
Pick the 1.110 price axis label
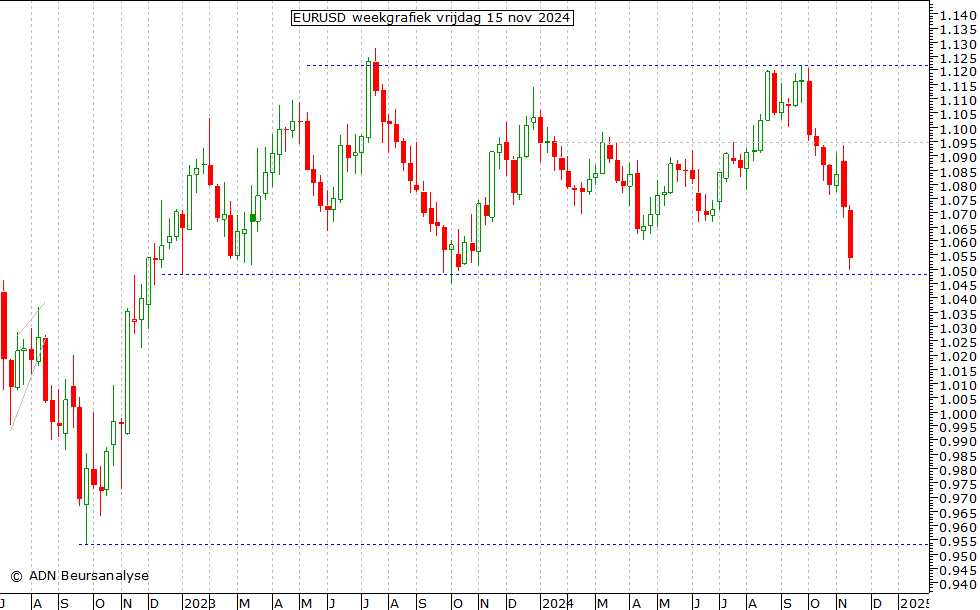tap(958, 101)
